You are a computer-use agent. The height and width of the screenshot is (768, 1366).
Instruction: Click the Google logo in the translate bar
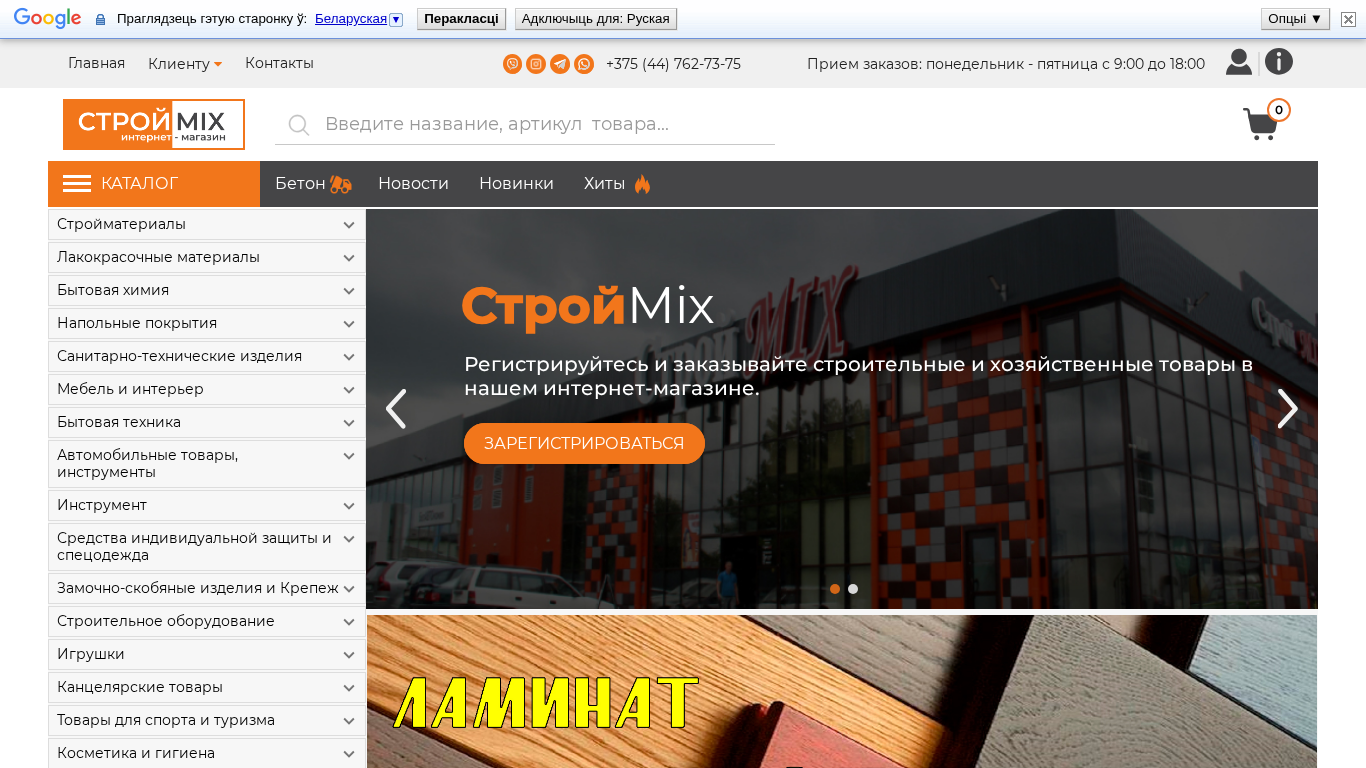[x=47, y=19]
